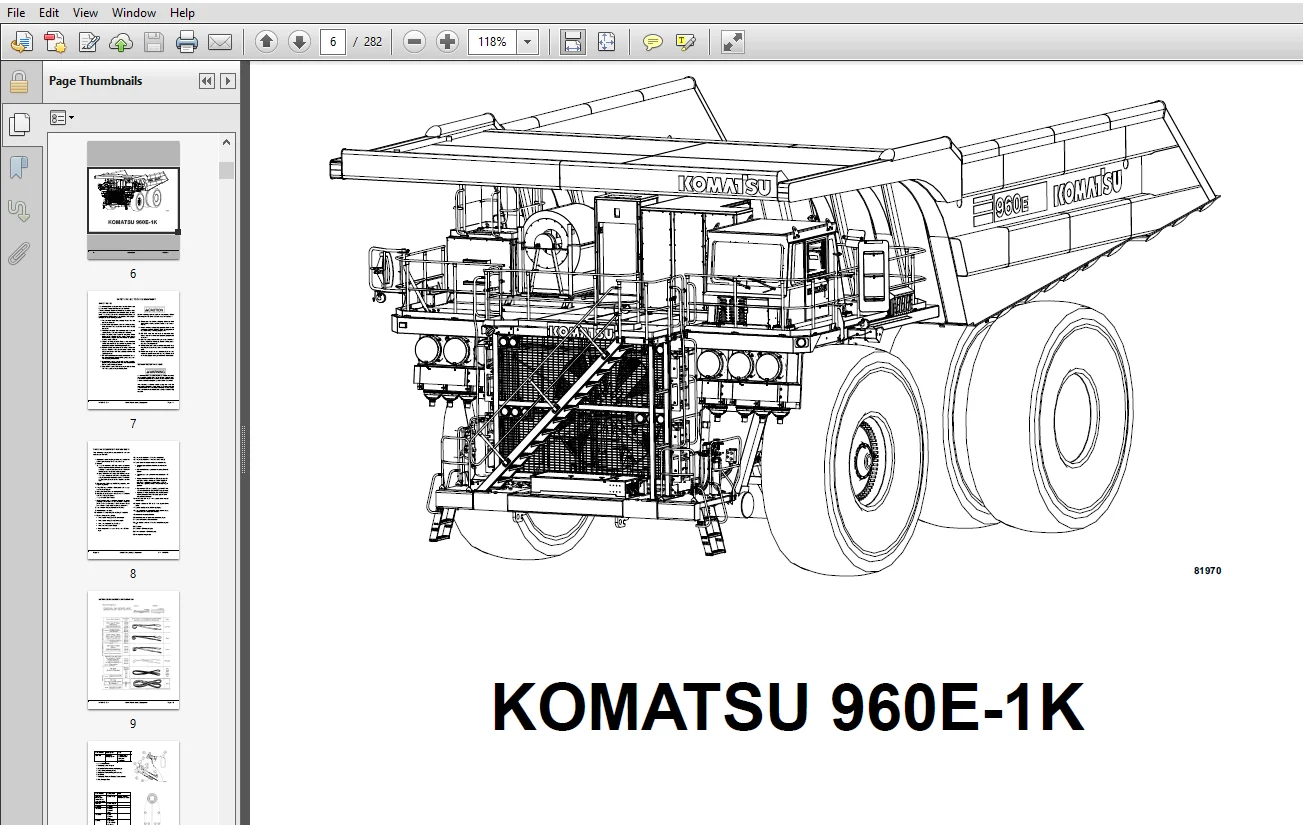Viewport: 1303px width, 825px height.
Task: Click the '6' label under first thumbnail
Action: (x=133, y=274)
